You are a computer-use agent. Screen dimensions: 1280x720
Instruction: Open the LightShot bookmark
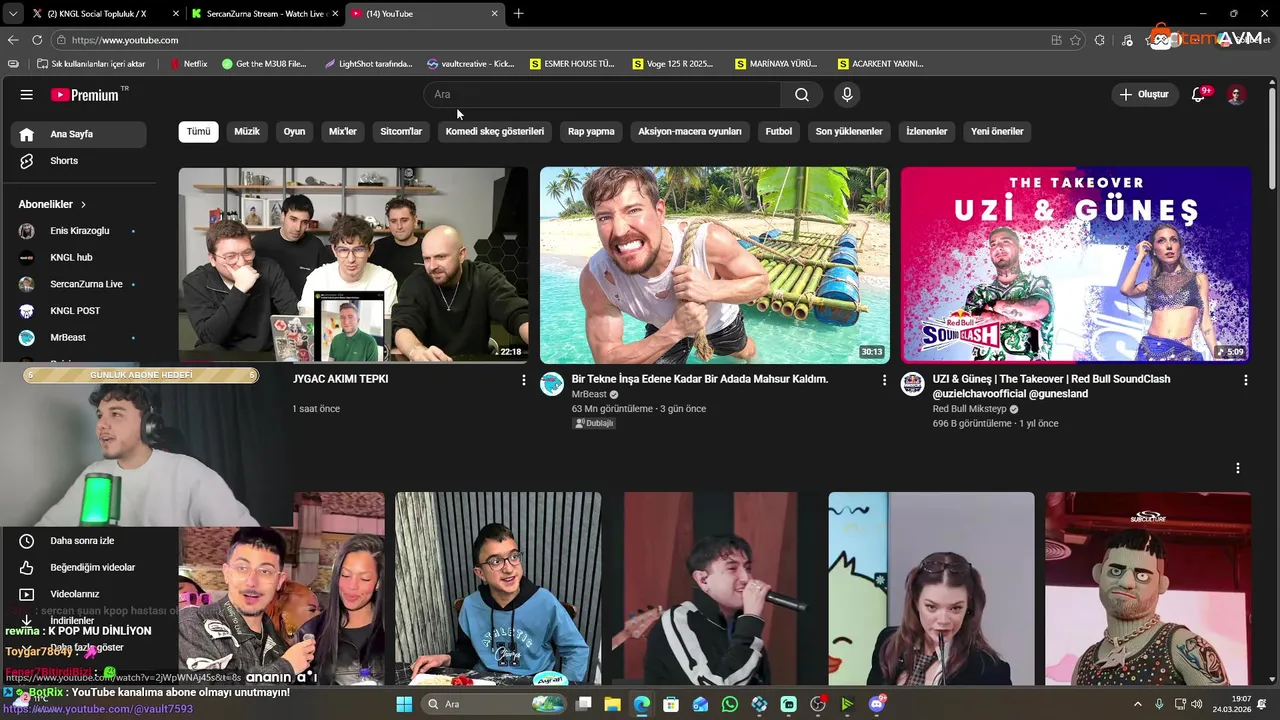point(368,64)
